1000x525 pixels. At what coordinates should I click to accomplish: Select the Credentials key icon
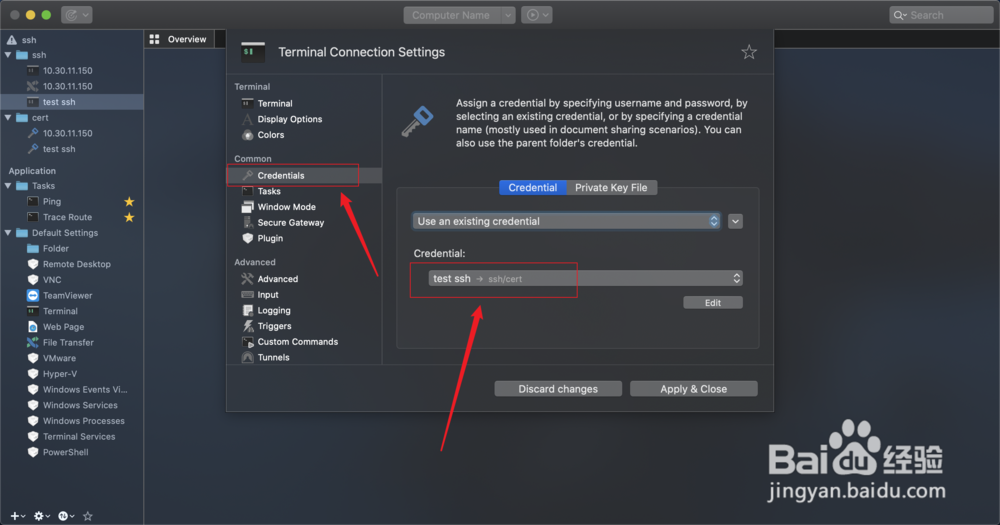click(247, 175)
